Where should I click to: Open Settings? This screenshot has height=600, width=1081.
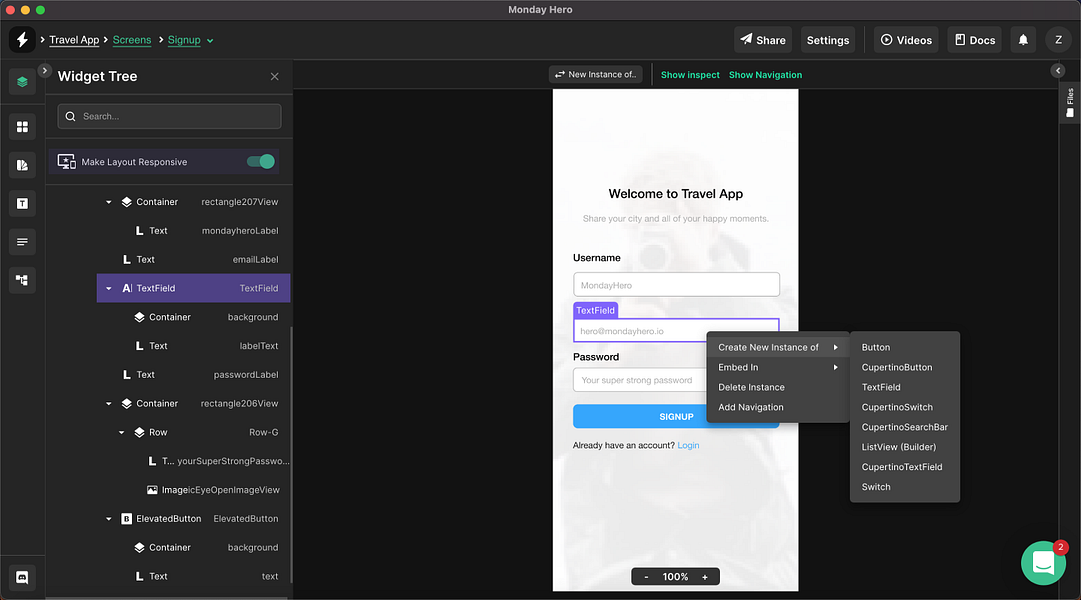[827, 40]
